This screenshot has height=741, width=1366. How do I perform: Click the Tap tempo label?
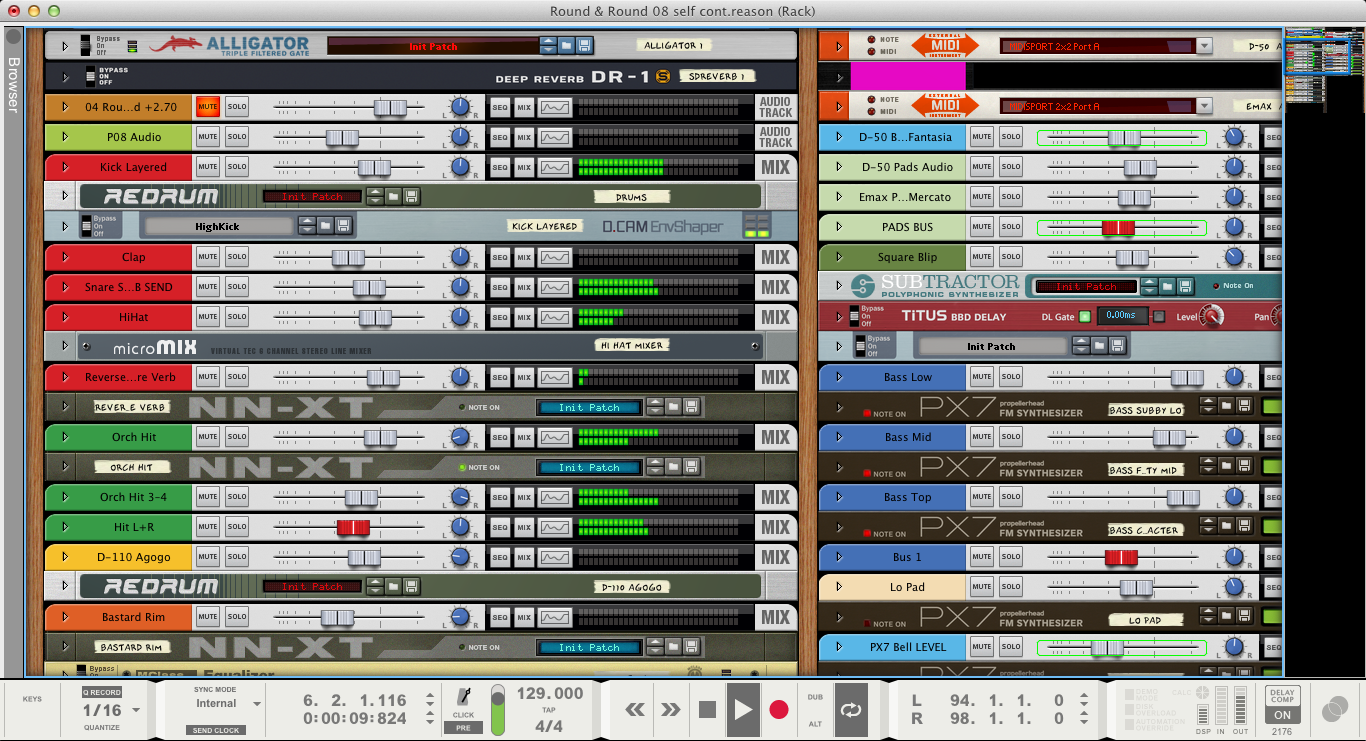coord(549,710)
